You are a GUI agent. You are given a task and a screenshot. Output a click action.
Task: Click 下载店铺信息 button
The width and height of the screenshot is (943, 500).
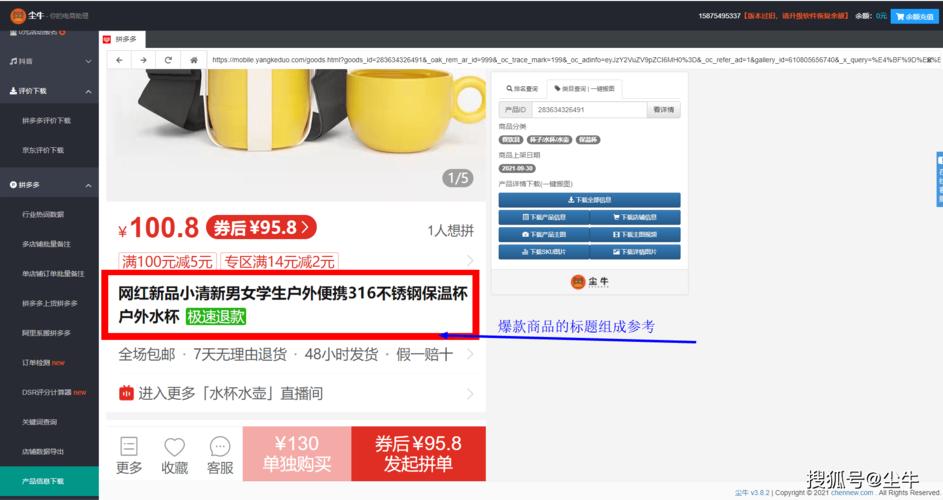[x=635, y=217]
